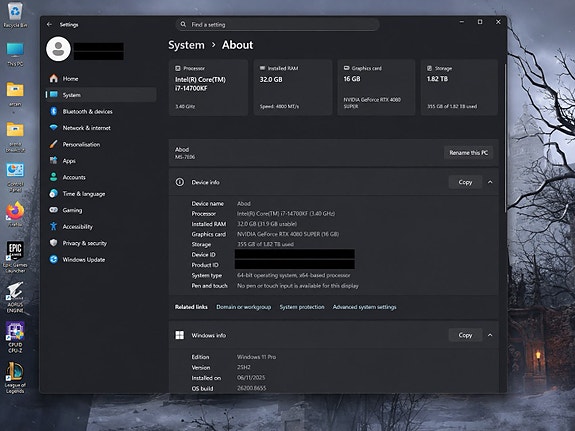The image size is (575, 431).
Task: Open the Firefox desktop shortcut
Action: pyautogui.click(x=15, y=214)
